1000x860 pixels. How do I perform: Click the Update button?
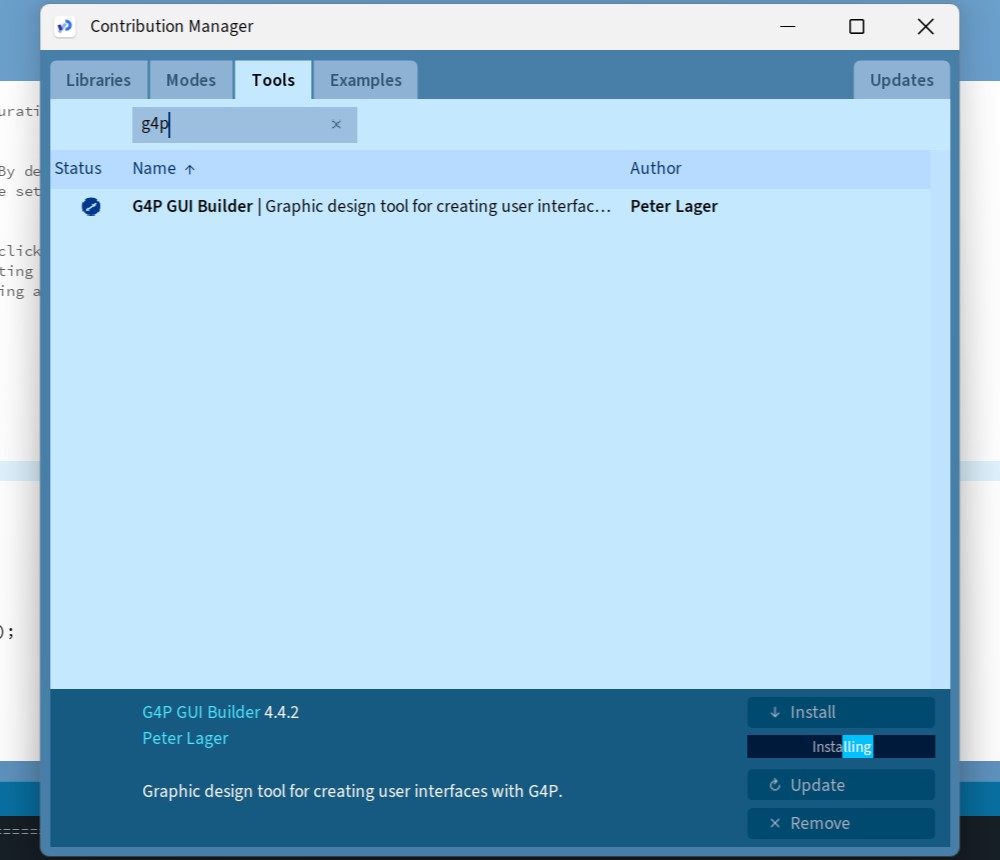tap(841, 785)
